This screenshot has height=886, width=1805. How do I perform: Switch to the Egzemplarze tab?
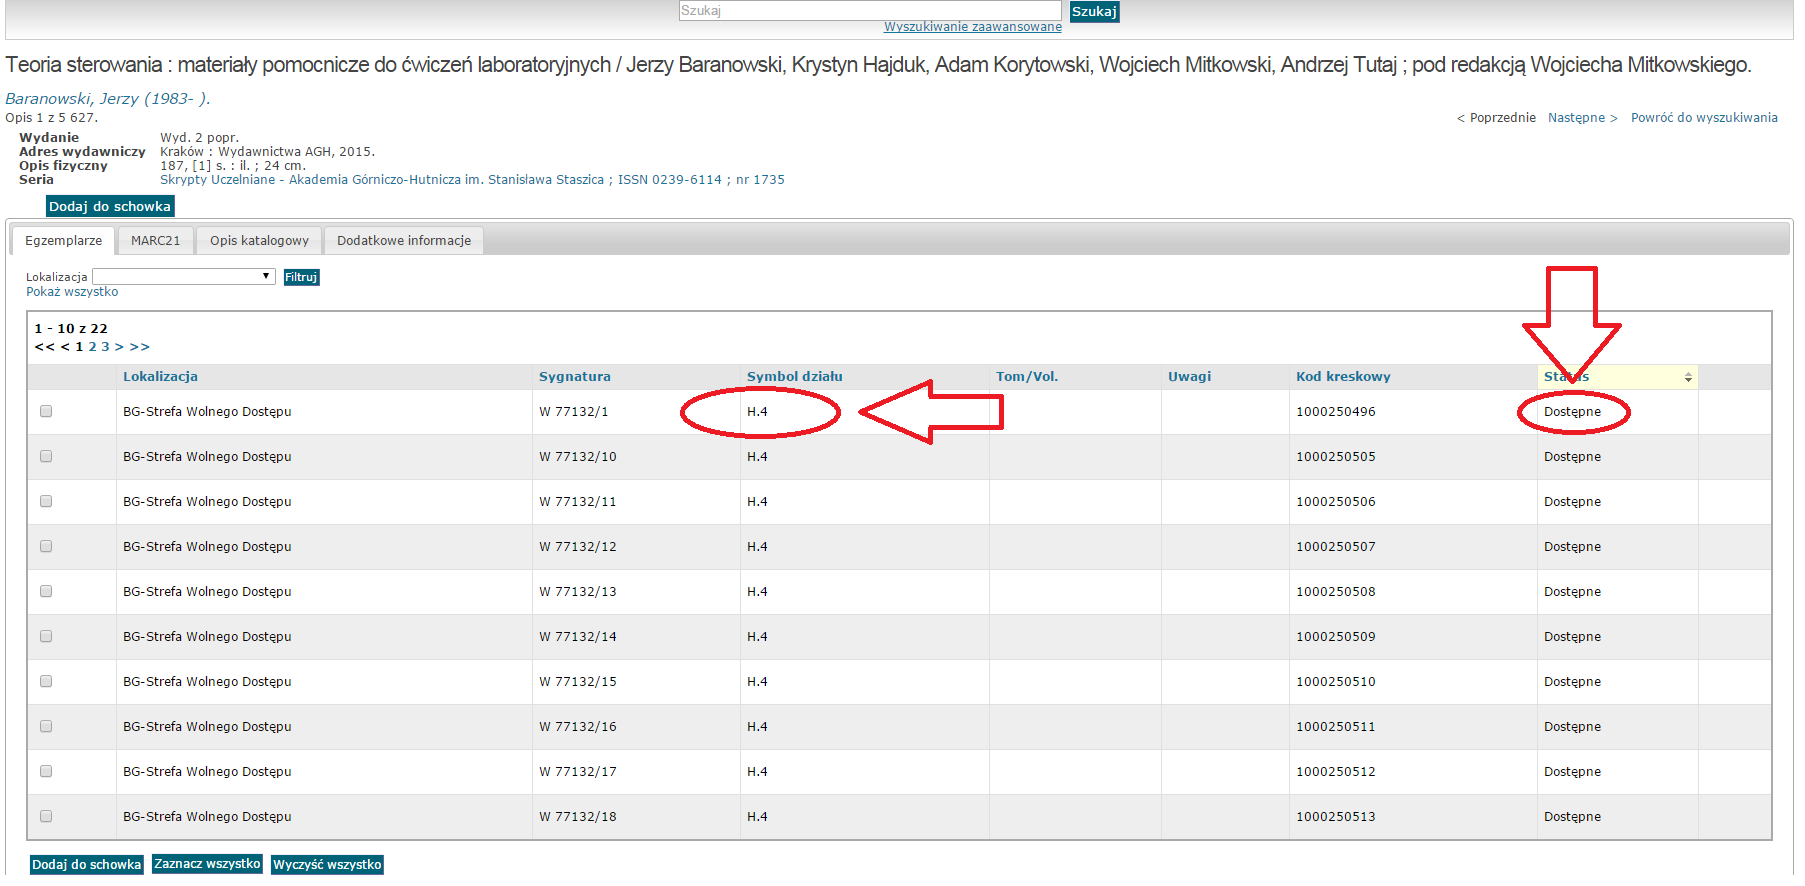63,241
